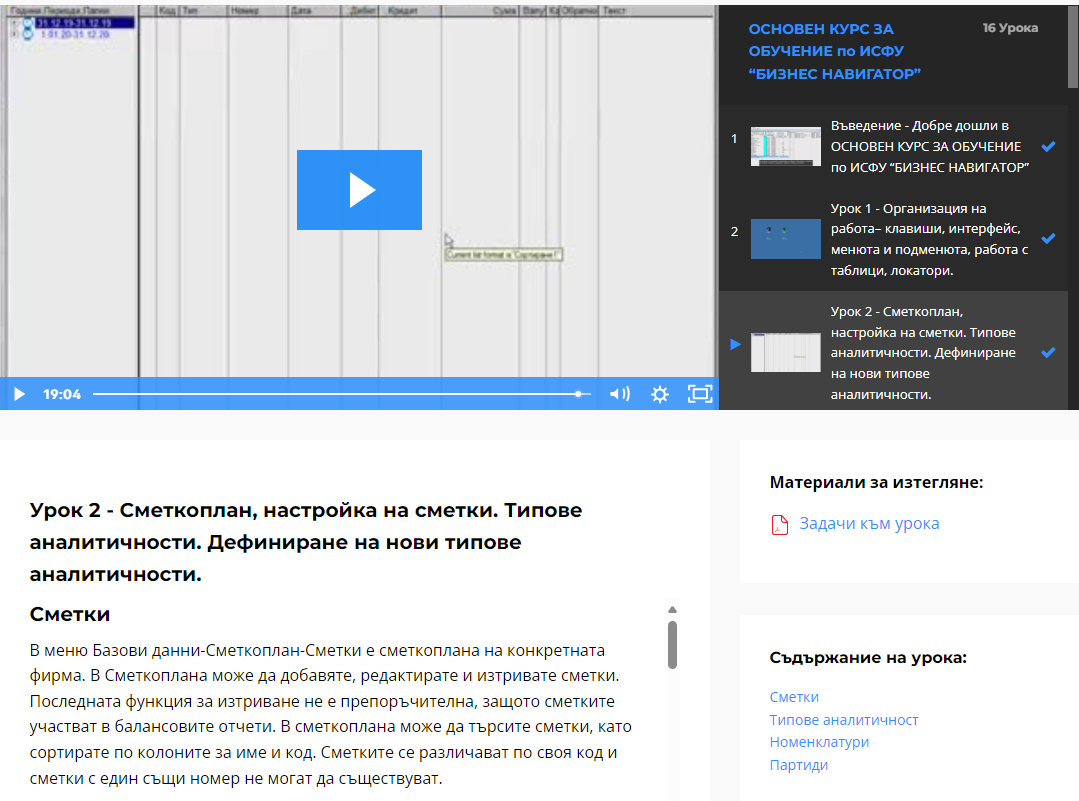Click the scroll-up arrow of lesson text
The image size is (1079, 801).
click(672, 610)
